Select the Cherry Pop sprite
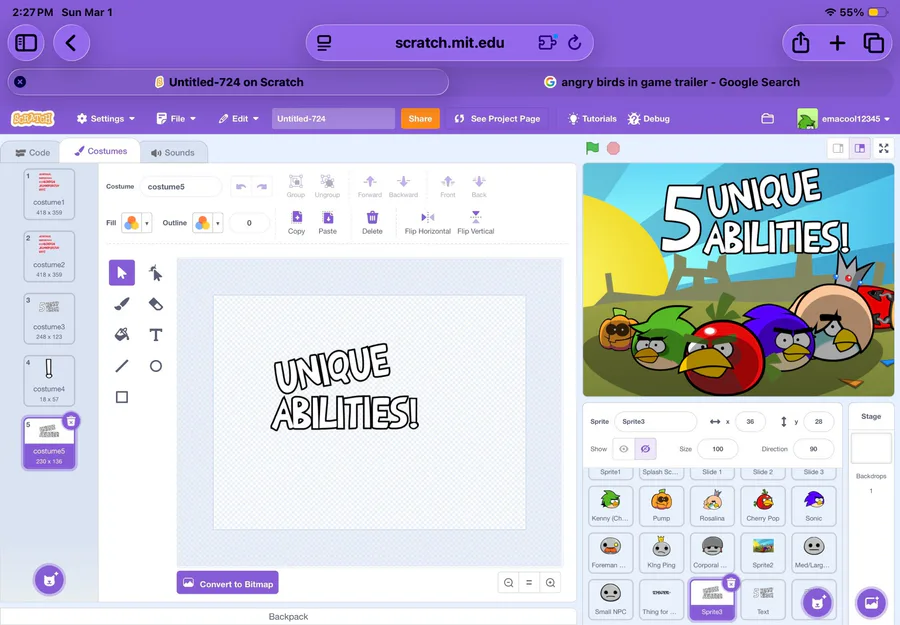The image size is (900, 625). [x=763, y=506]
